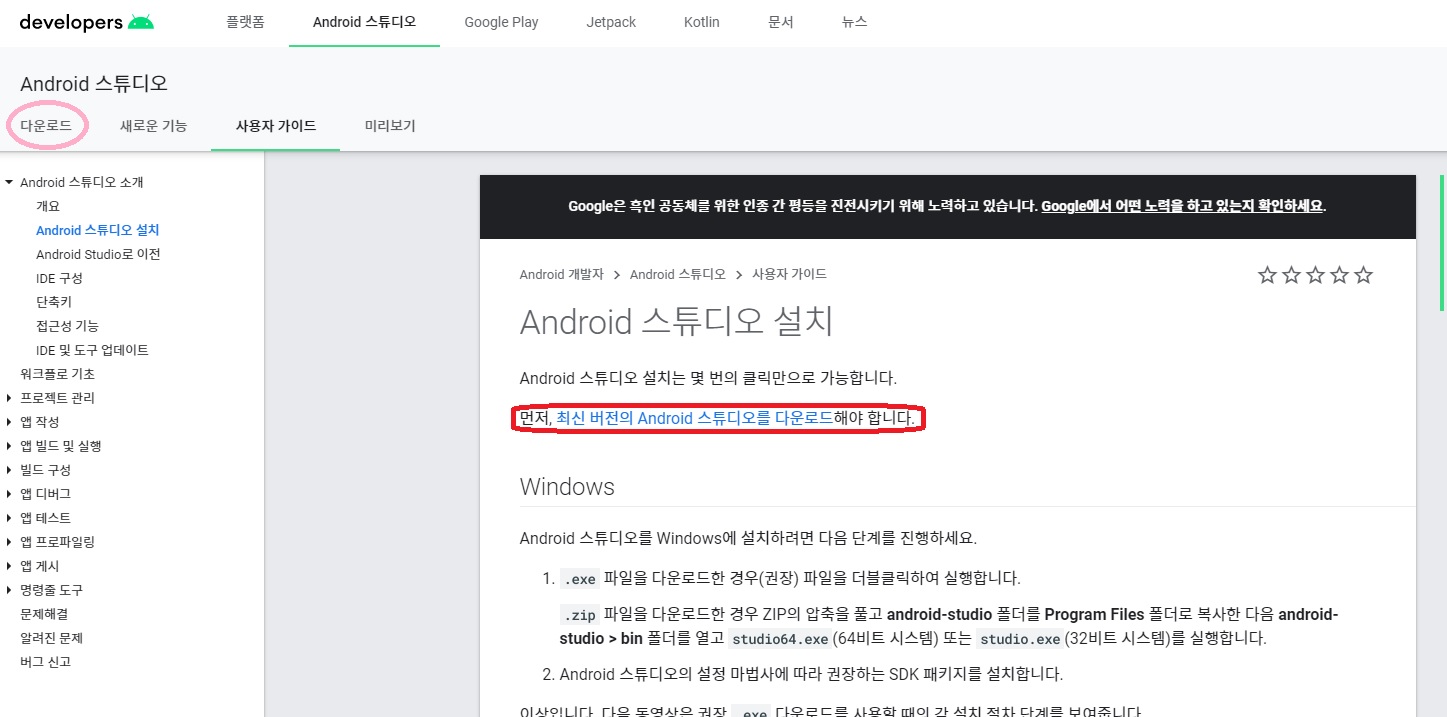The height and width of the screenshot is (717, 1447).
Task: Open the 개요 sidebar page
Action: click(x=48, y=206)
